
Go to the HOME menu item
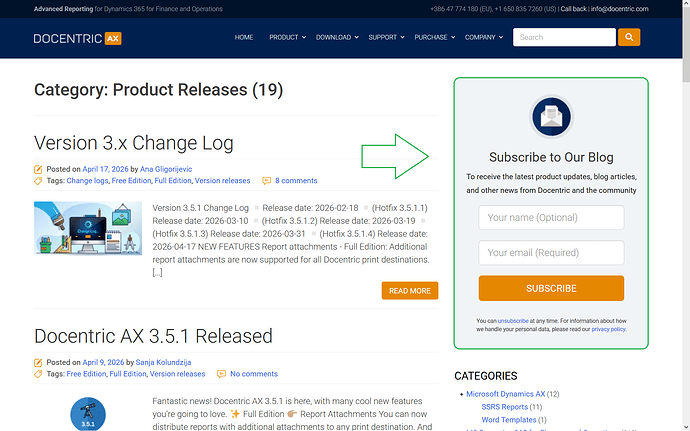point(244,37)
